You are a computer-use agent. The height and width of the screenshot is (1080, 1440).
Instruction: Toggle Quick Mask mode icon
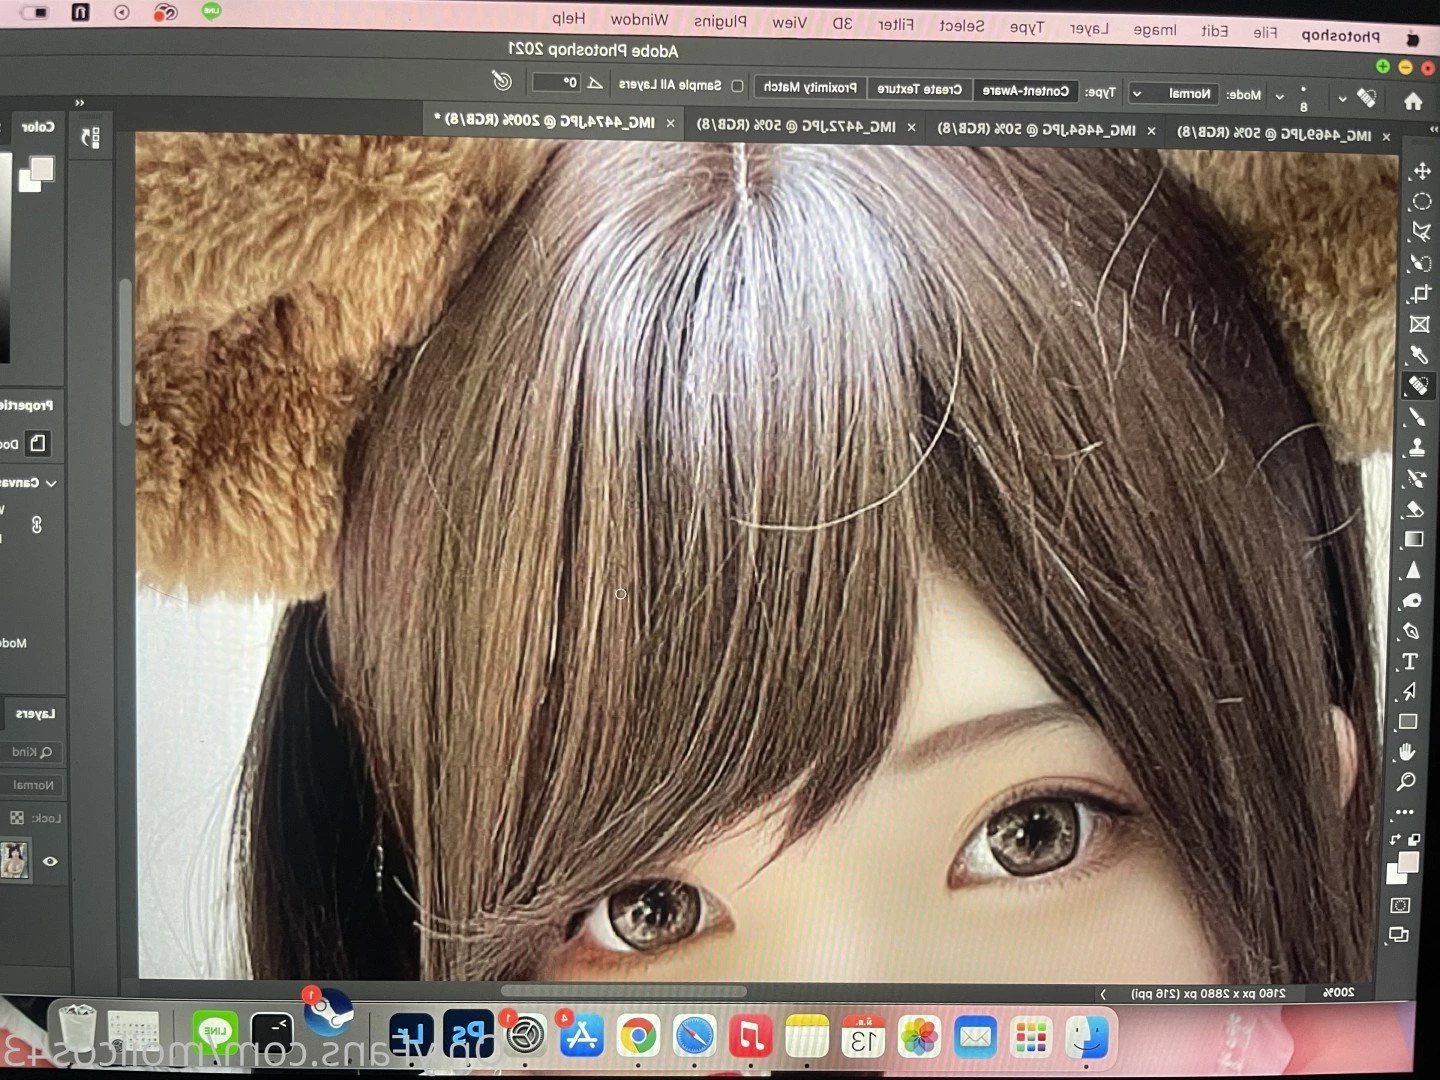pyautogui.click(x=1400, y=905)
